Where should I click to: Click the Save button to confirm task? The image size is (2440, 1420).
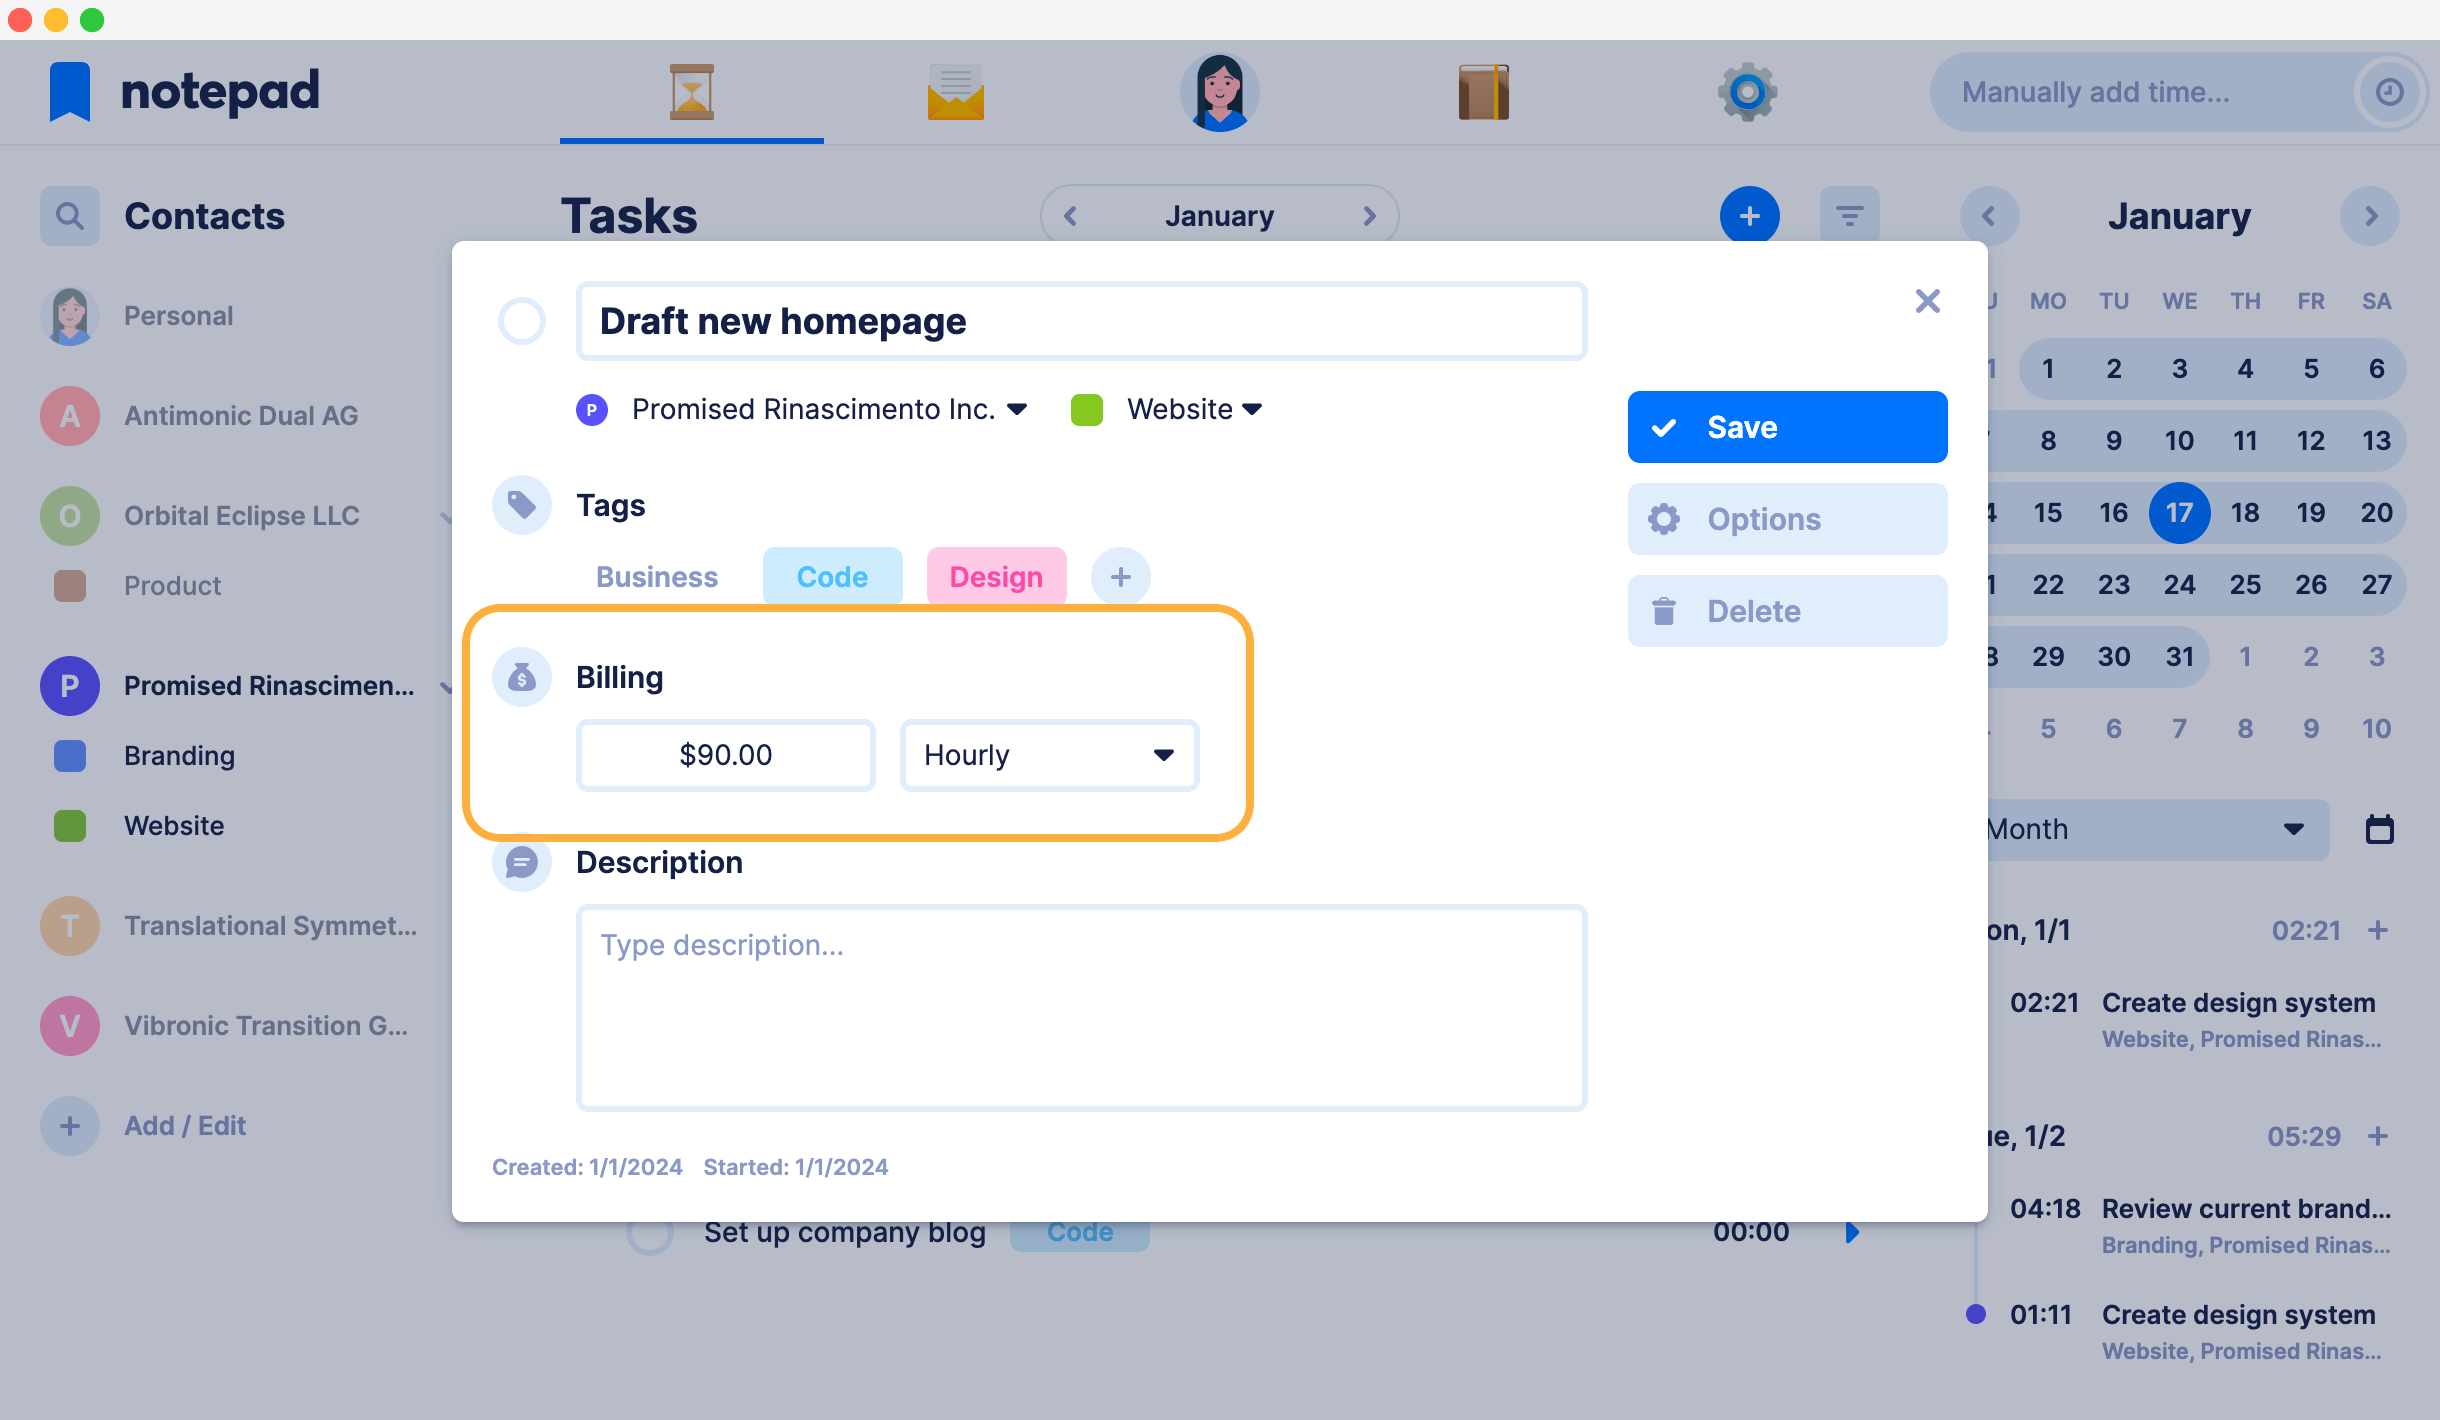click(1788, 428)
